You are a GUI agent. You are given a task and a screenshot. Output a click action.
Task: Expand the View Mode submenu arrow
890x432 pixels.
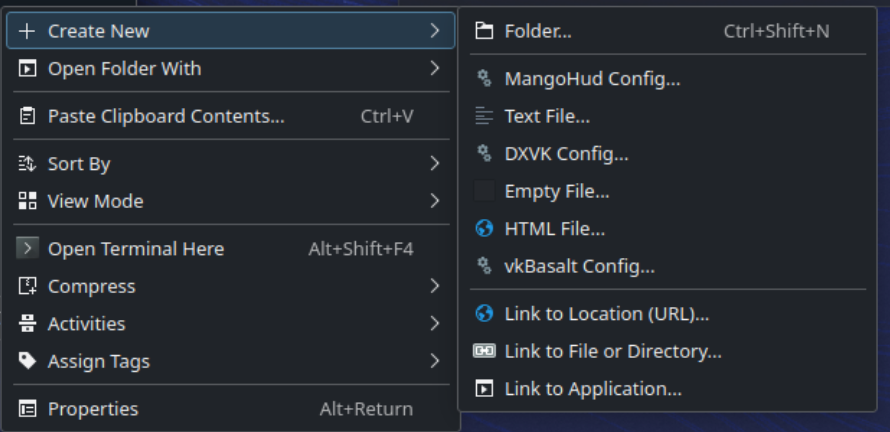[x=435, y=201]
